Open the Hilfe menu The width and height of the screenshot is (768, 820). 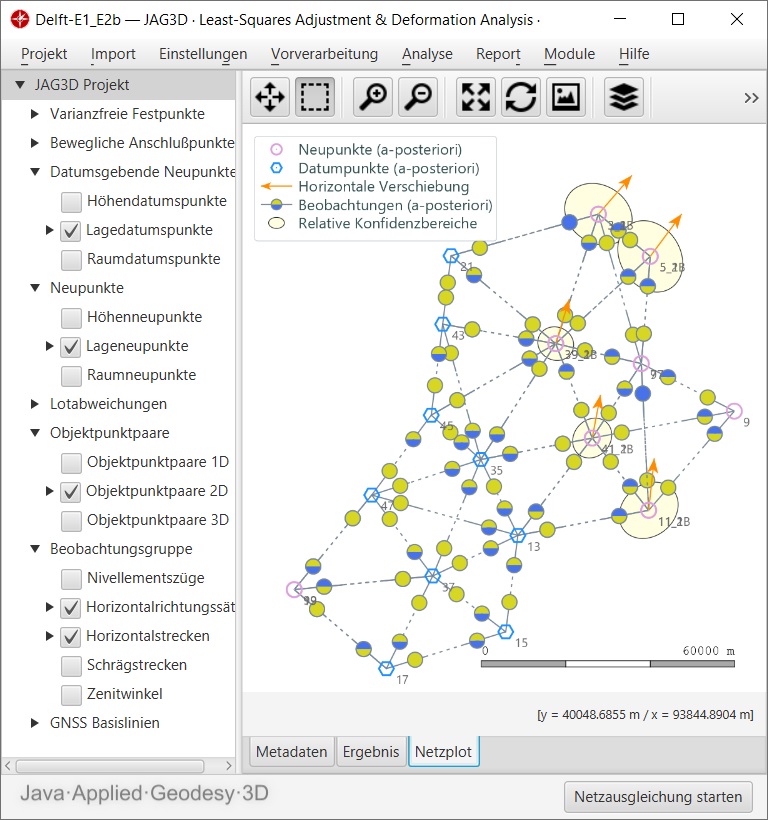click(x=634, y=54)
